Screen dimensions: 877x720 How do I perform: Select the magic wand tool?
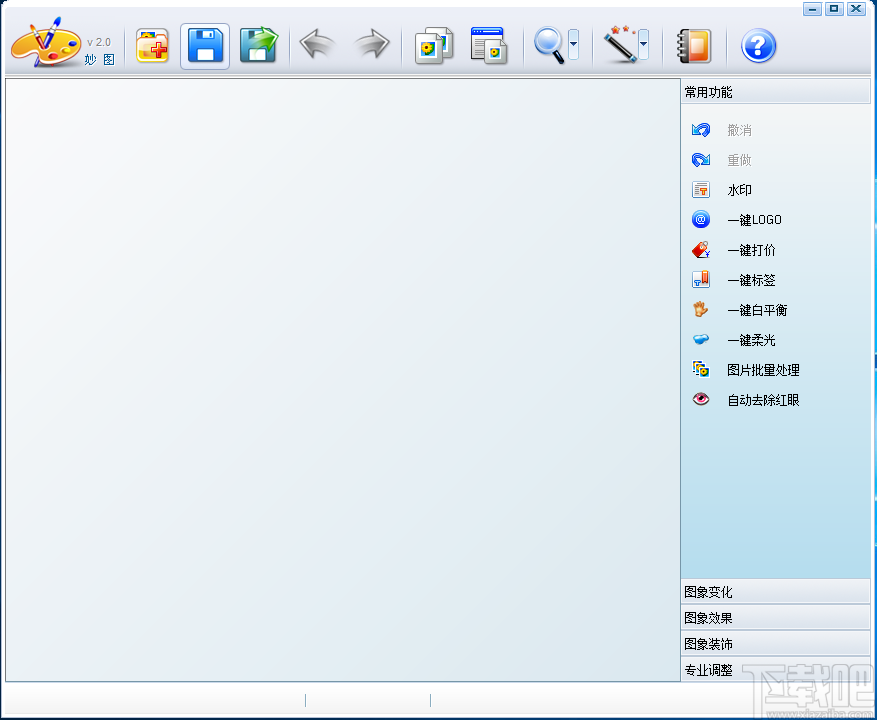pyautogui.click(x=620, y=46)
